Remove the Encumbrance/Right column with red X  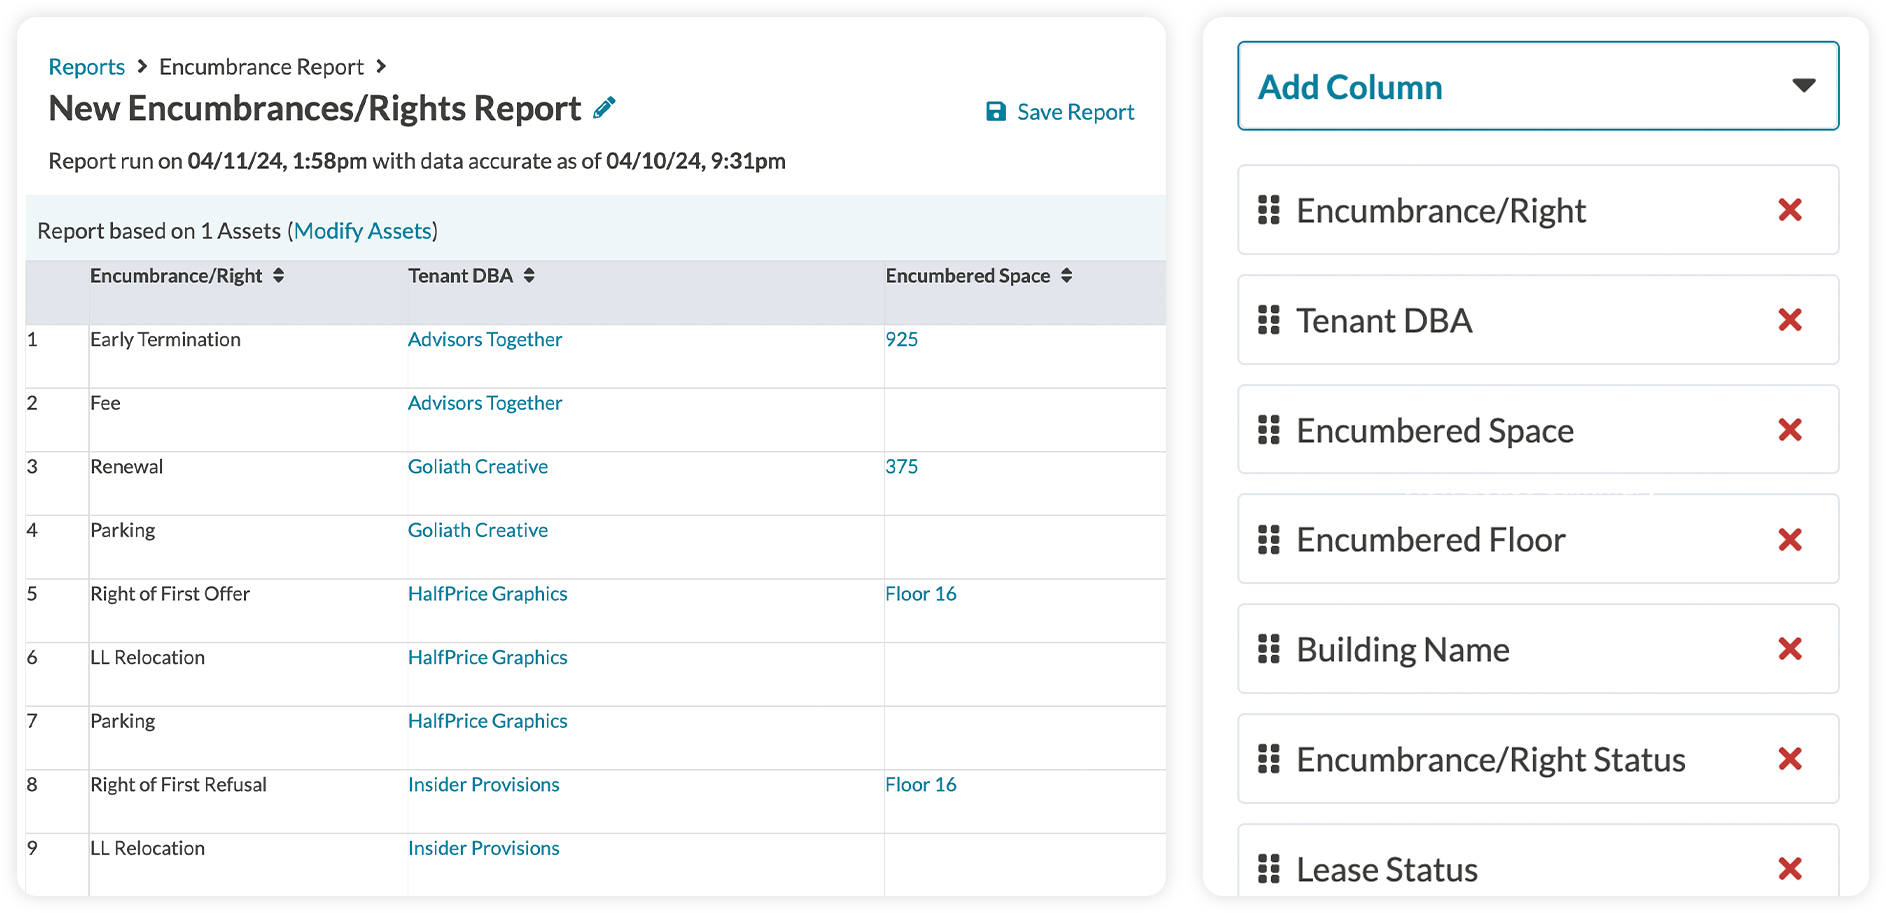(1790, 210)
